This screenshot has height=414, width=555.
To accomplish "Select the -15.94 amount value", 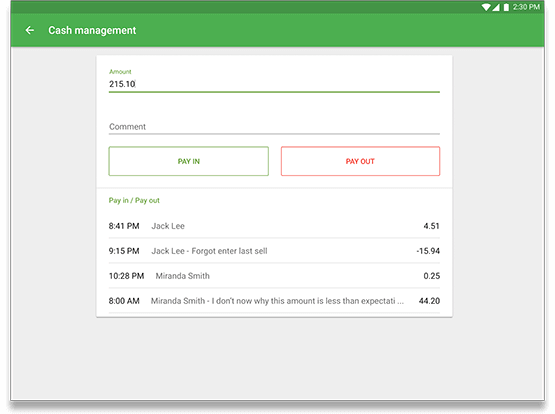I will [428, 251].
